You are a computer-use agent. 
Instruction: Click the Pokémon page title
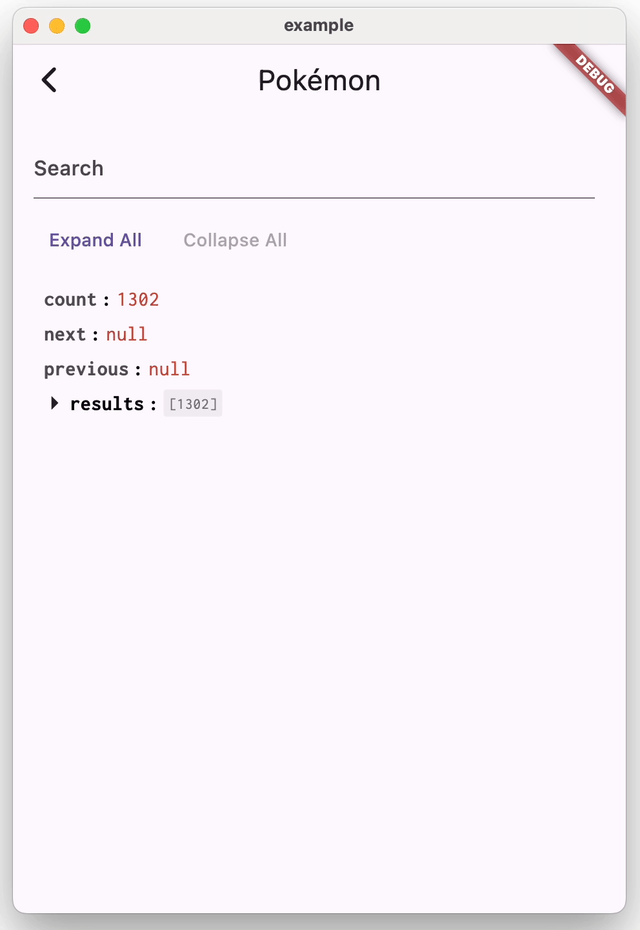[319, 80]
